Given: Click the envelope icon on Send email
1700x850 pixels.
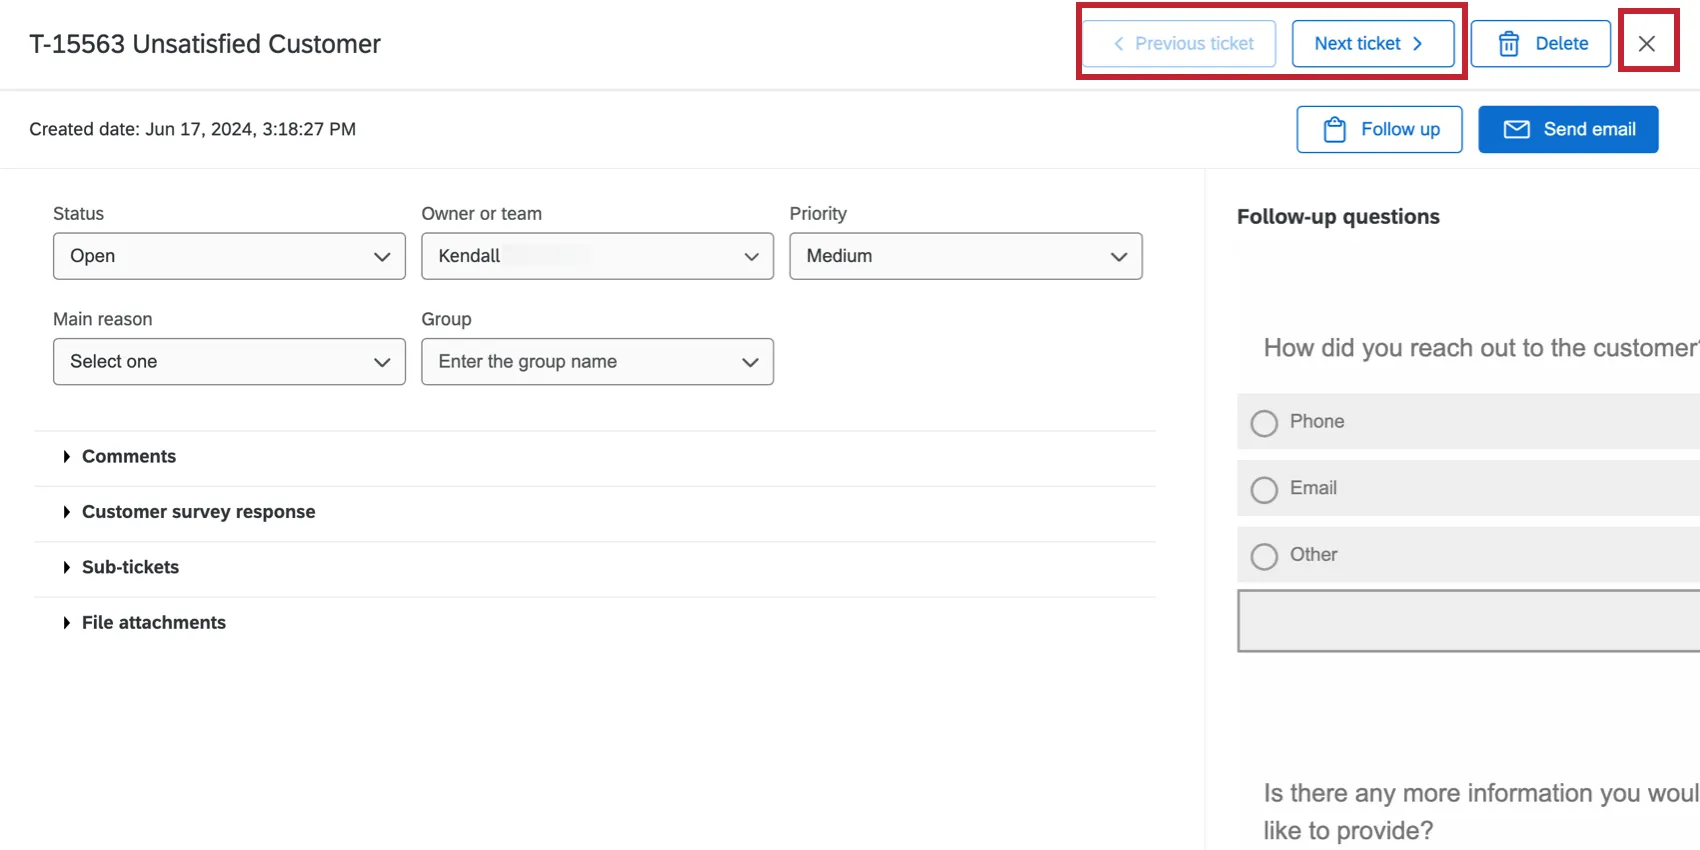Looking at the screenshot, I should pos(1517,130).
